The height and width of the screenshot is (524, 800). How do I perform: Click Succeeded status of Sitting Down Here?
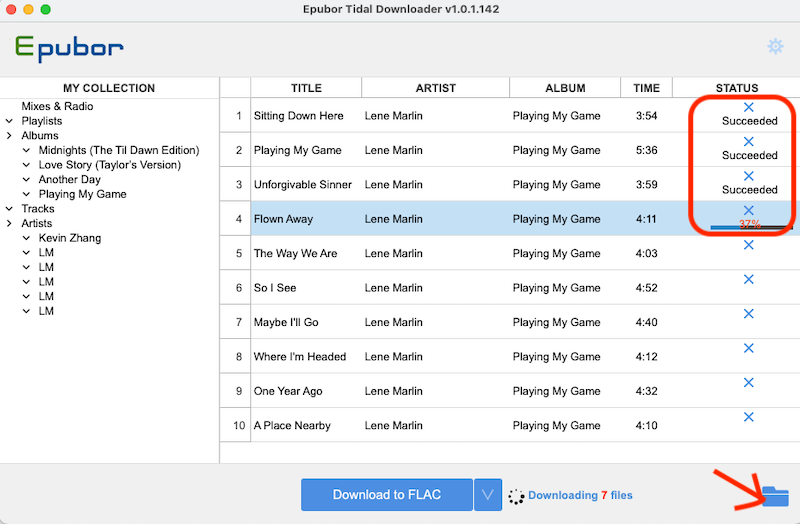coord(749,121)
